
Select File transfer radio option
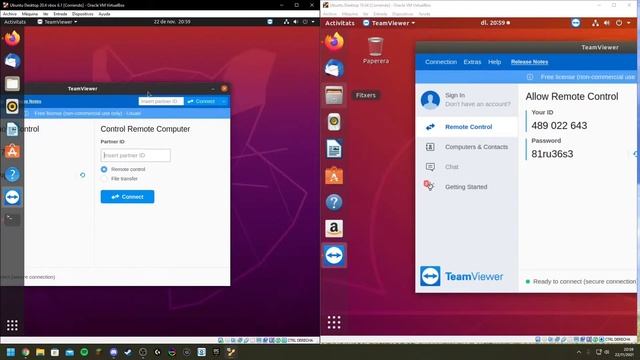[x=104, y=179]
